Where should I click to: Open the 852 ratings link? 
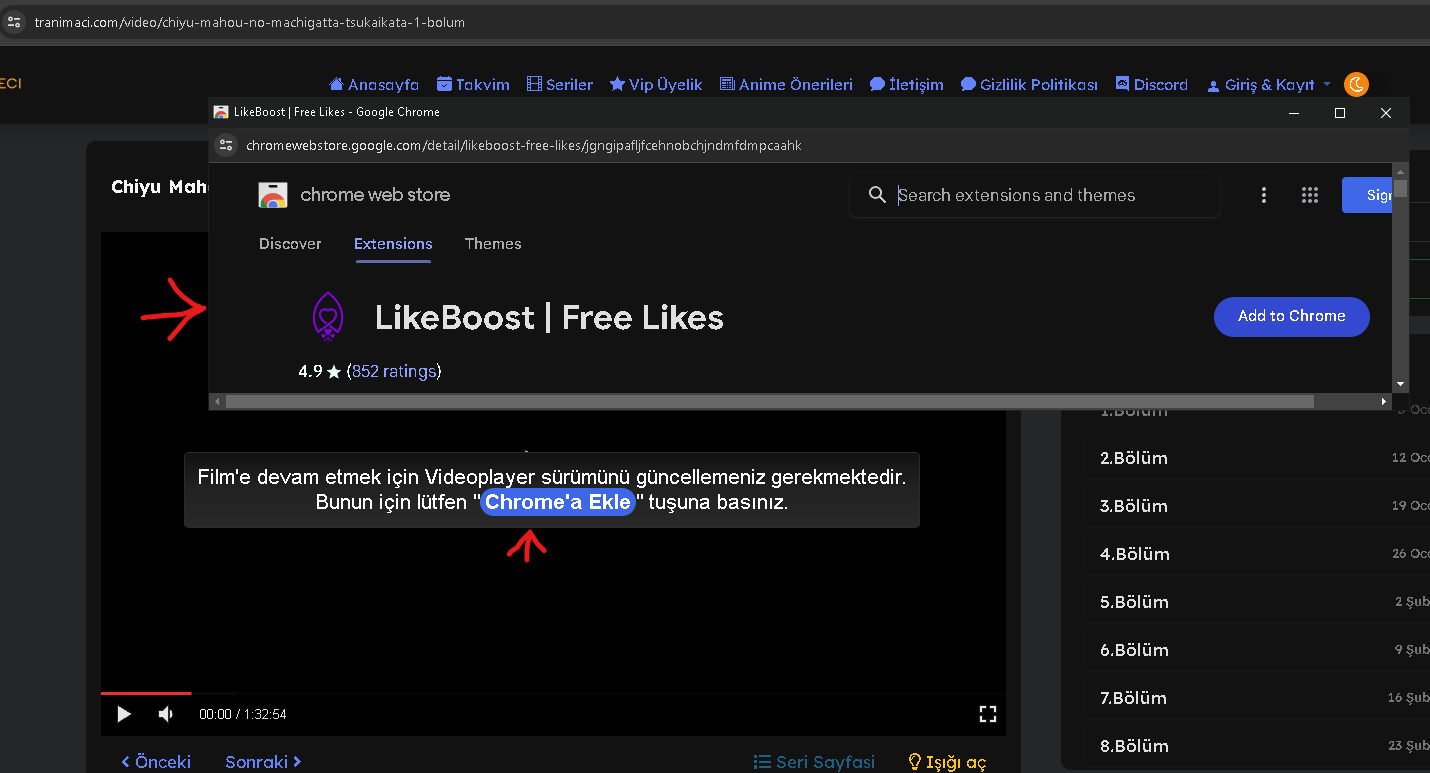[394, 371]
